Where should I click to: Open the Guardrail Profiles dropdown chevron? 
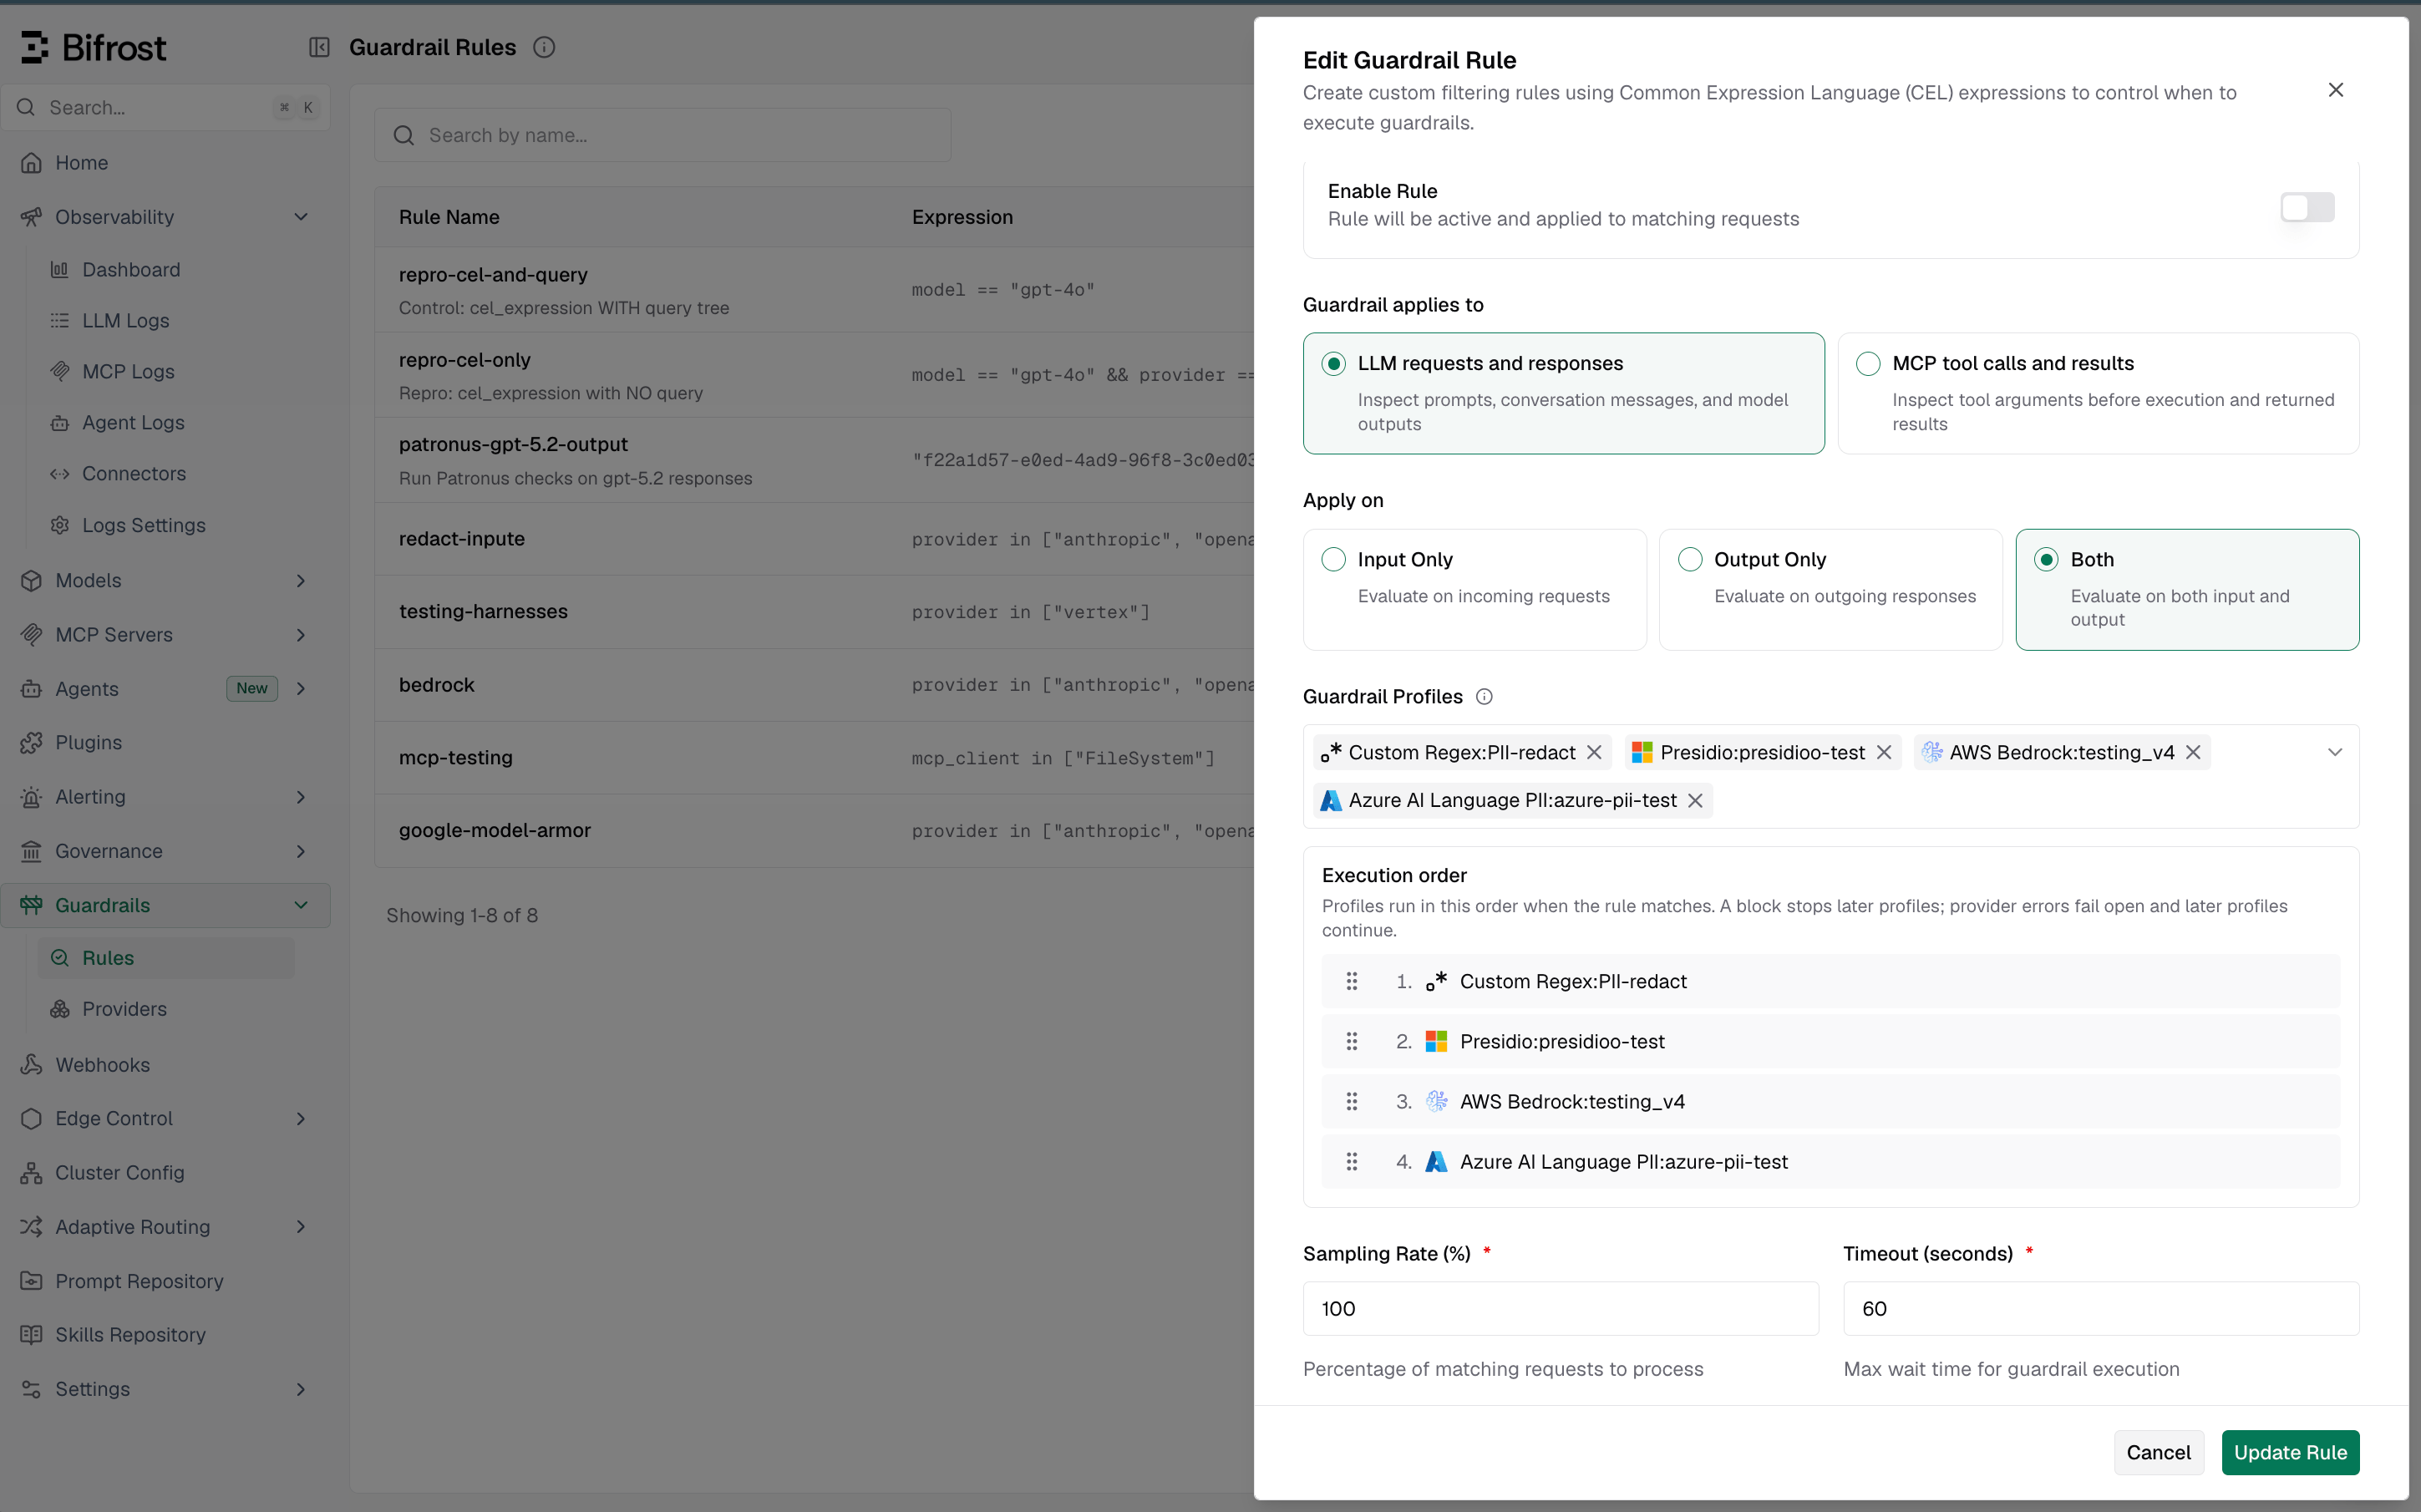(2335, 752)
